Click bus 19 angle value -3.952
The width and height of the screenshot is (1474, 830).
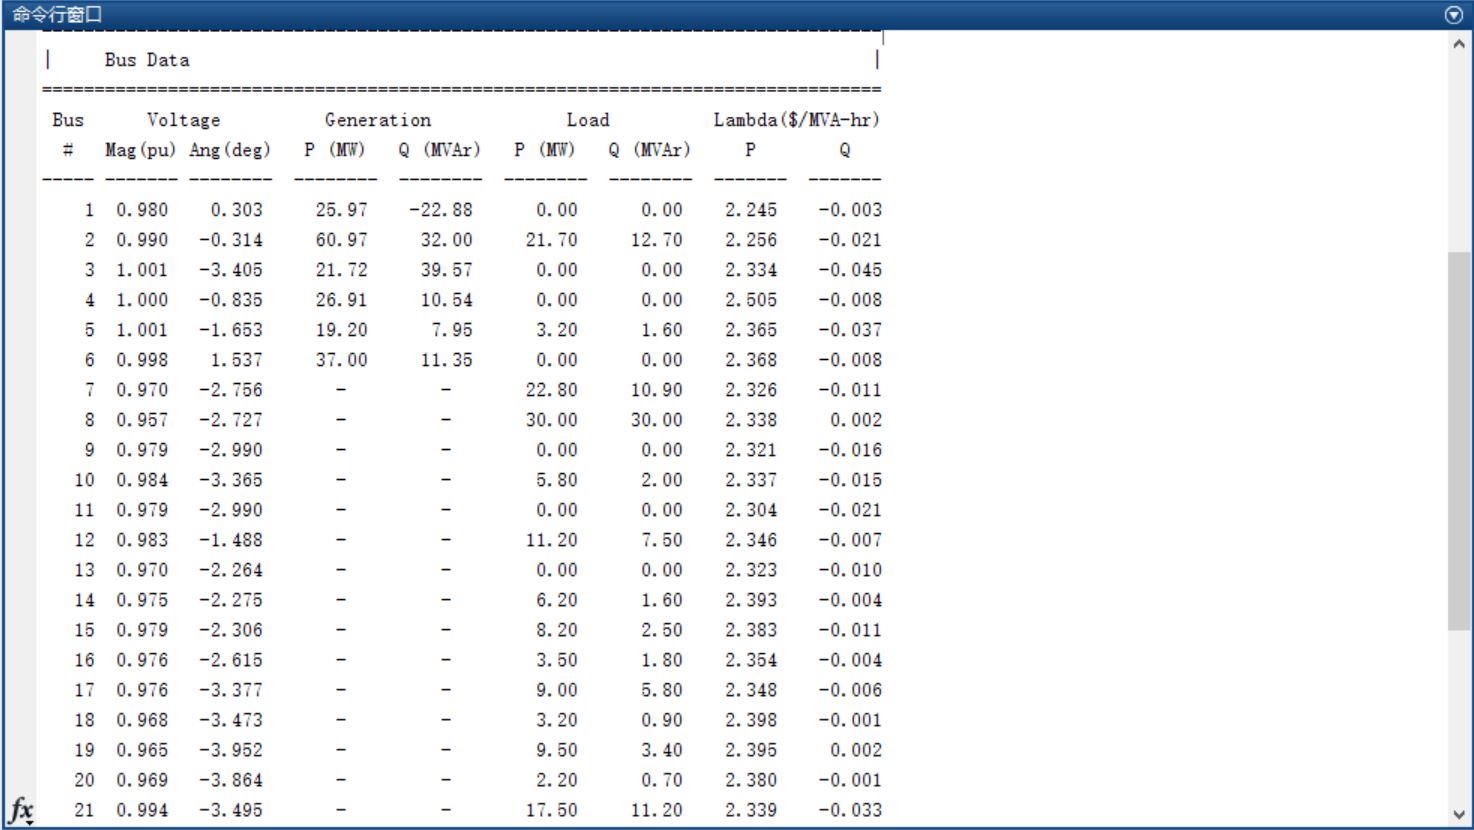231,750
